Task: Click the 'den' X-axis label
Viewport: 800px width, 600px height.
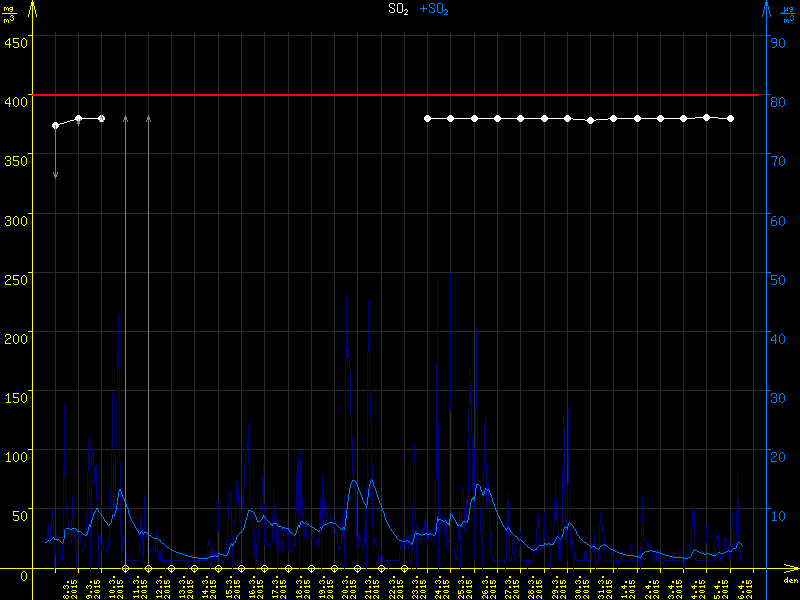Action: tap(790, 581)
